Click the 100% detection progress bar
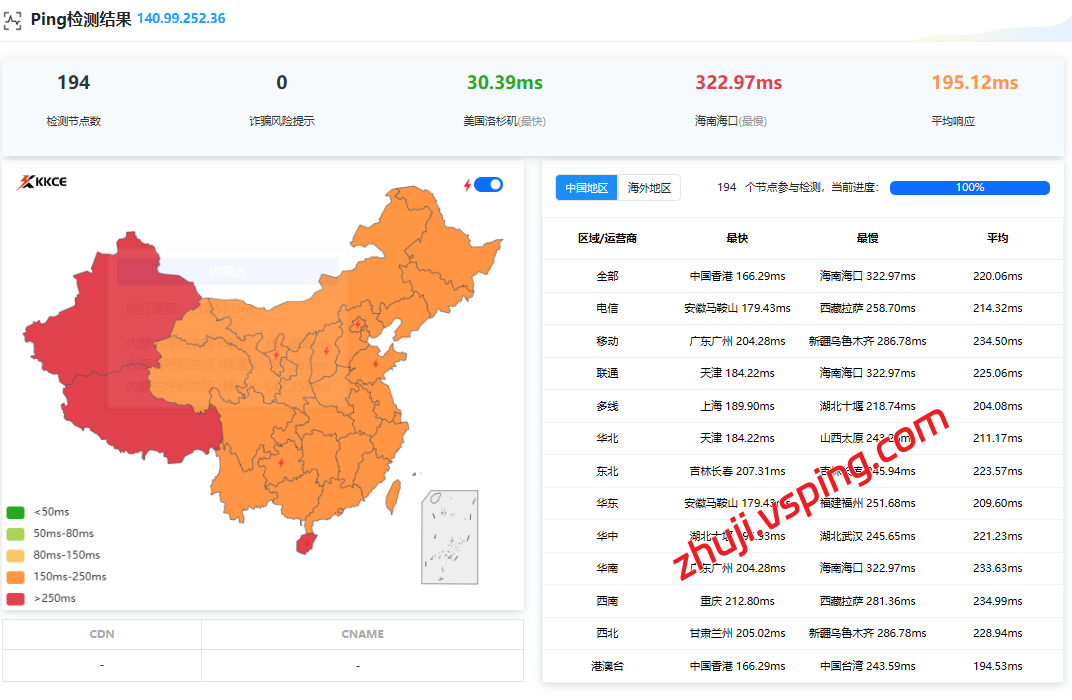 click(x=969, y=188)
